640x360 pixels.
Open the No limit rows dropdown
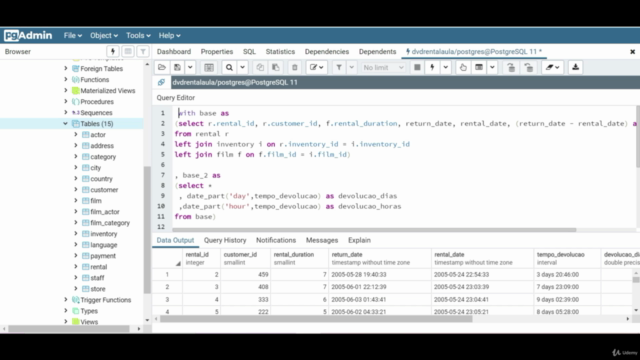(x=383, y=67)
